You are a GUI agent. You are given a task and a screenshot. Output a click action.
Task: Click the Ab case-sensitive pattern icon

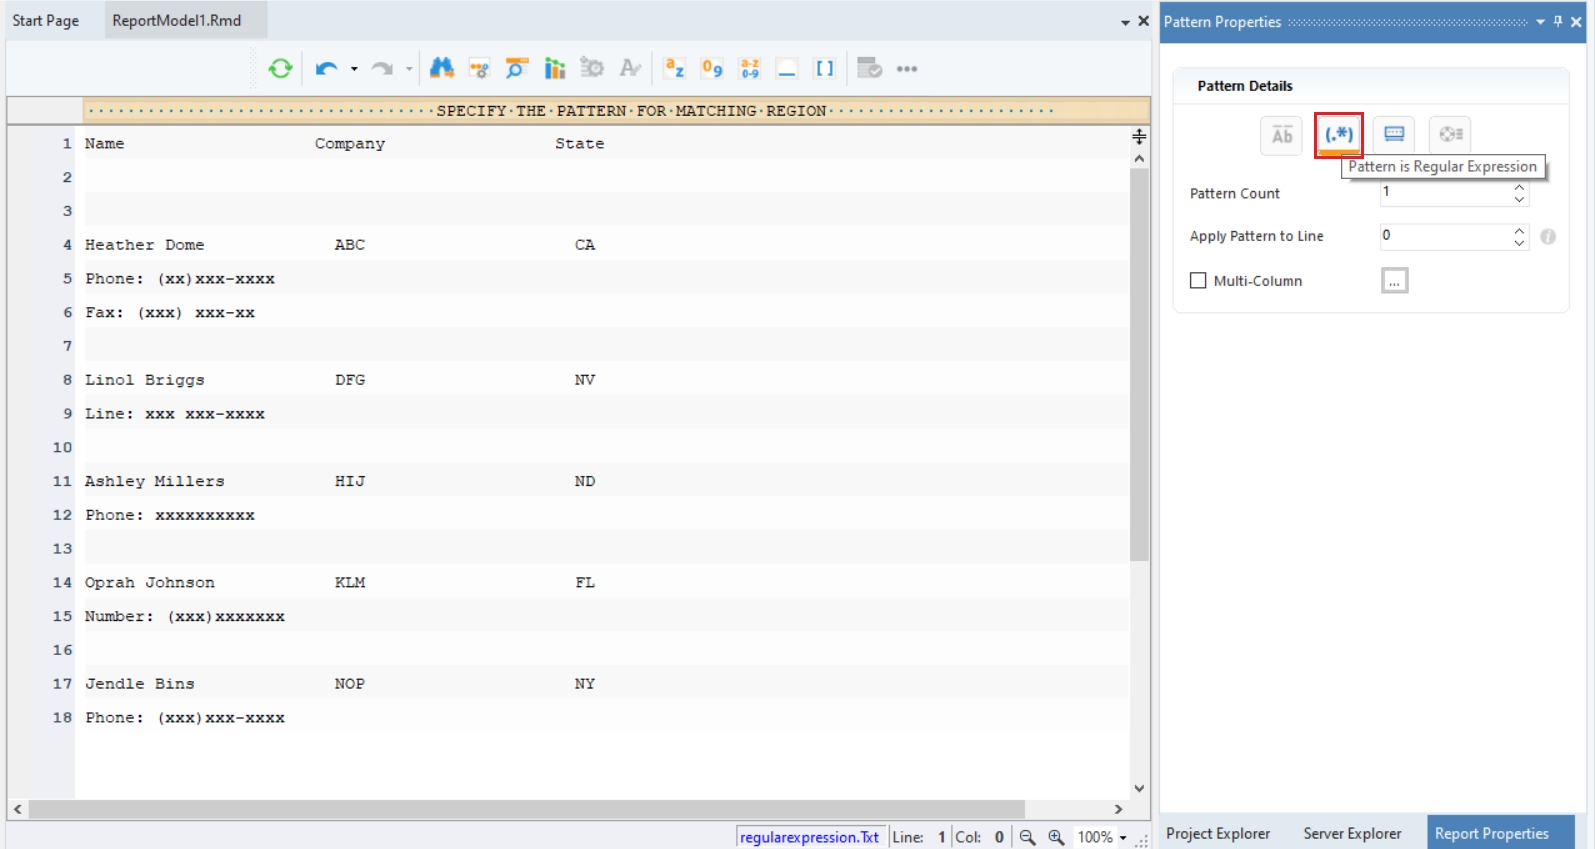tap(1281, 135)
